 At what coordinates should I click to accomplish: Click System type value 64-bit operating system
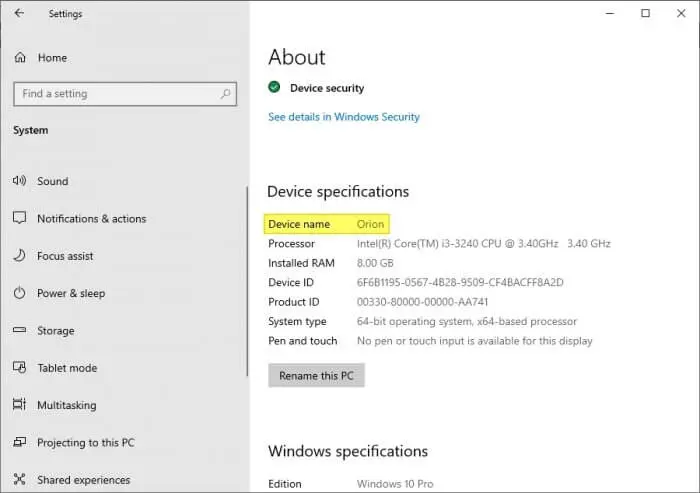[x=467, y=322]
